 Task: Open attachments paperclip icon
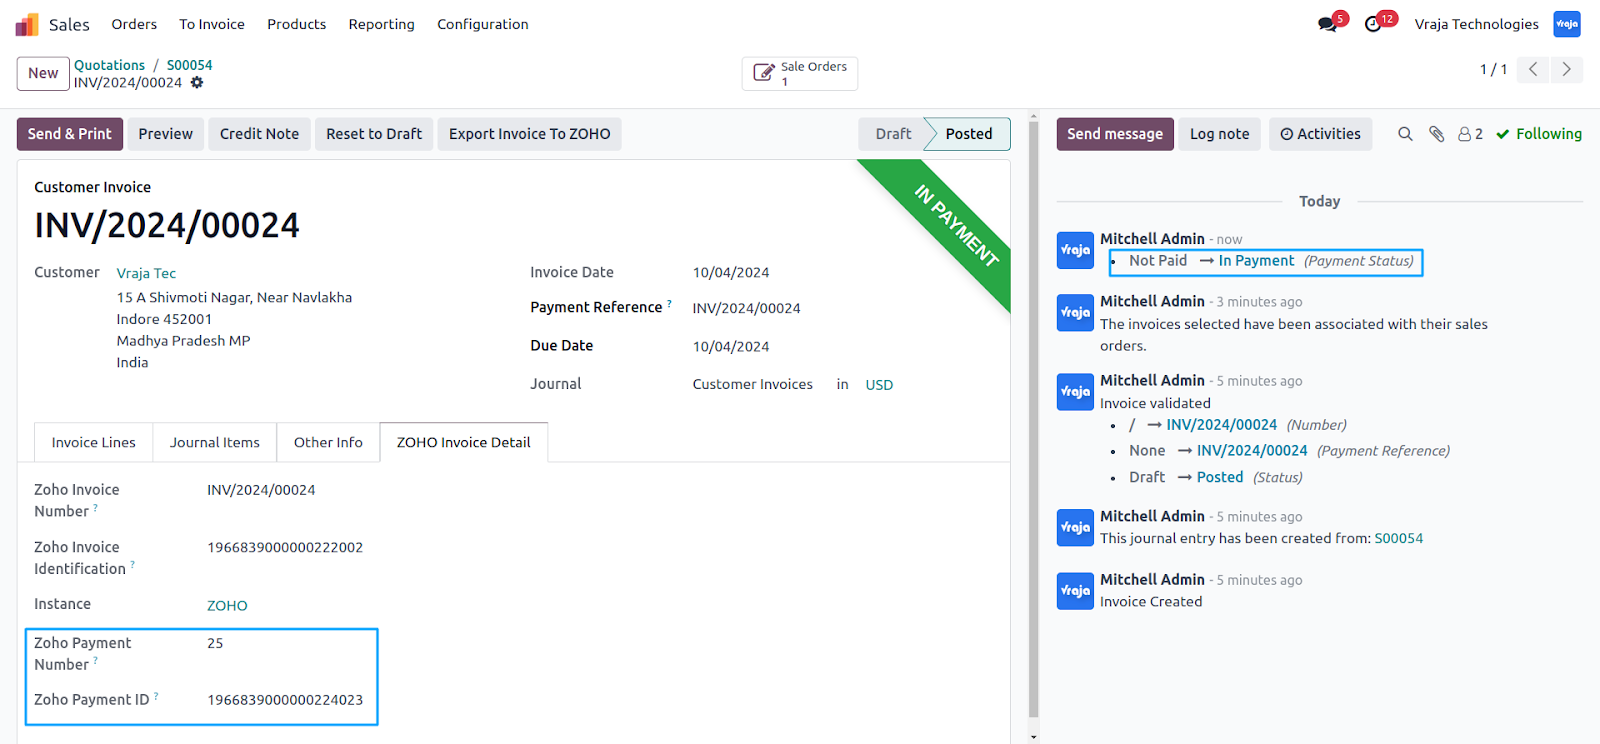pos(1436,134)
